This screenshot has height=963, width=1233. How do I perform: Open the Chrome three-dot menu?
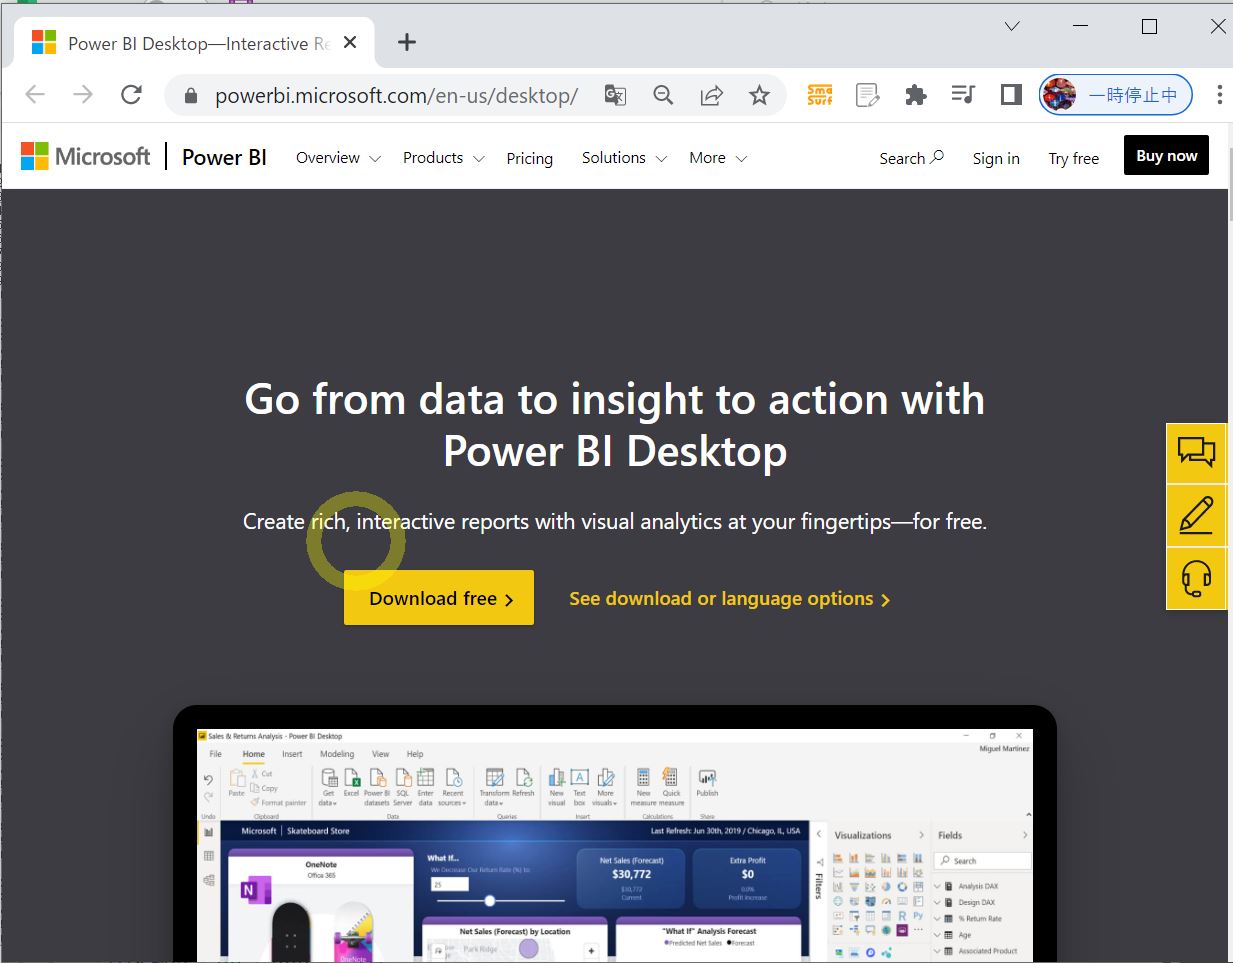pyautogui.click(x=1219, y=95)
